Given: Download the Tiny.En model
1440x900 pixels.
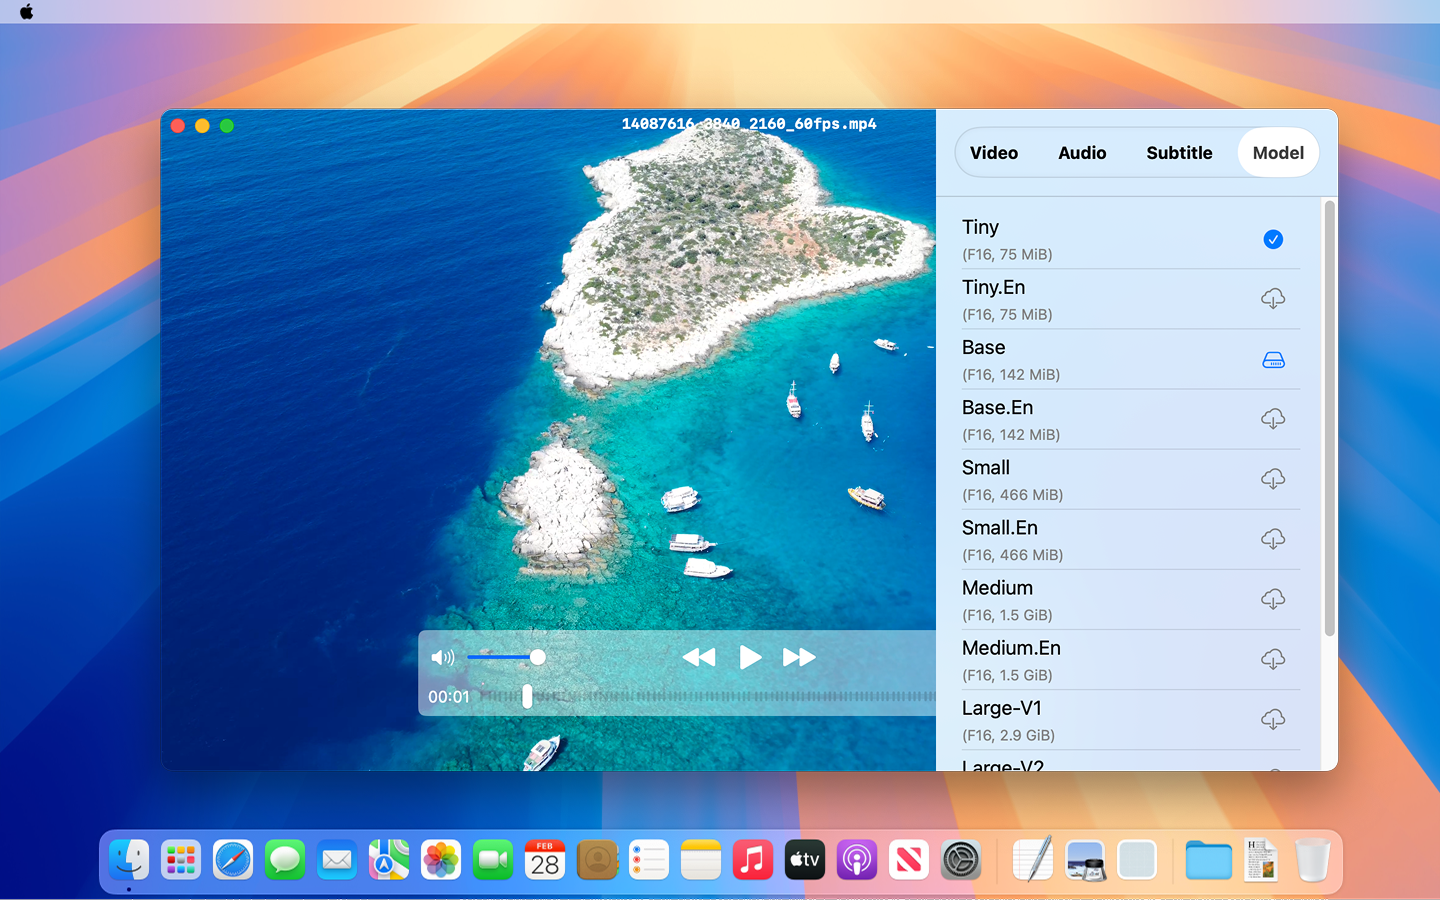Looking at the screenshot, I should click(1273, 299).
